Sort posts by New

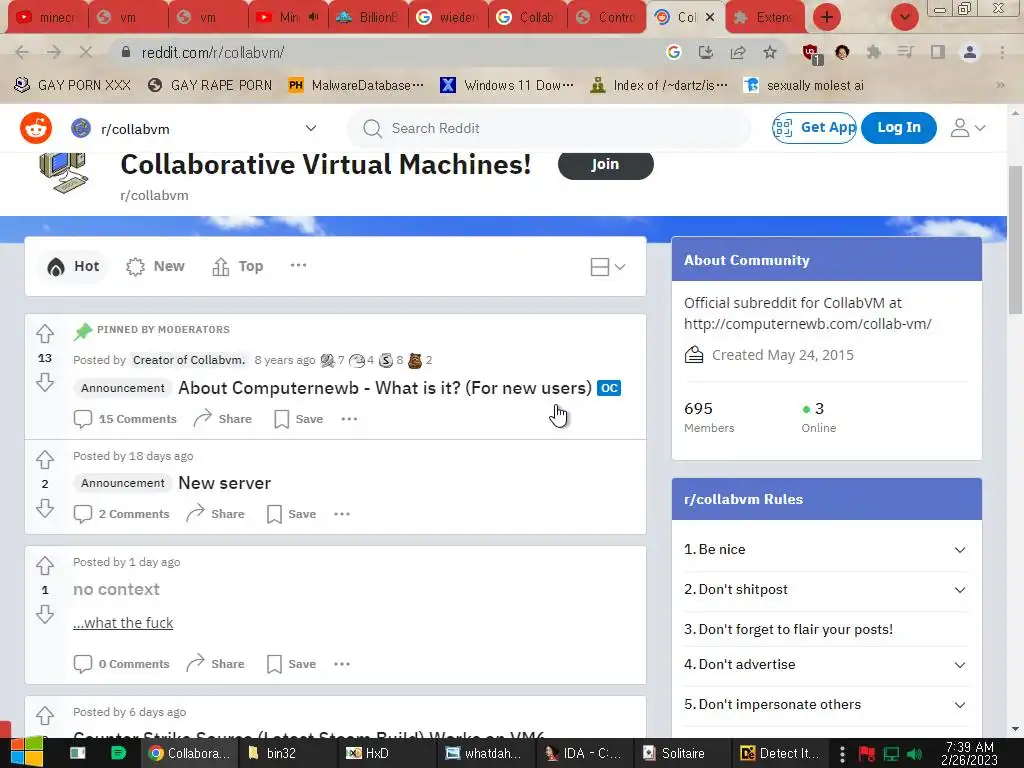[155, 266]
